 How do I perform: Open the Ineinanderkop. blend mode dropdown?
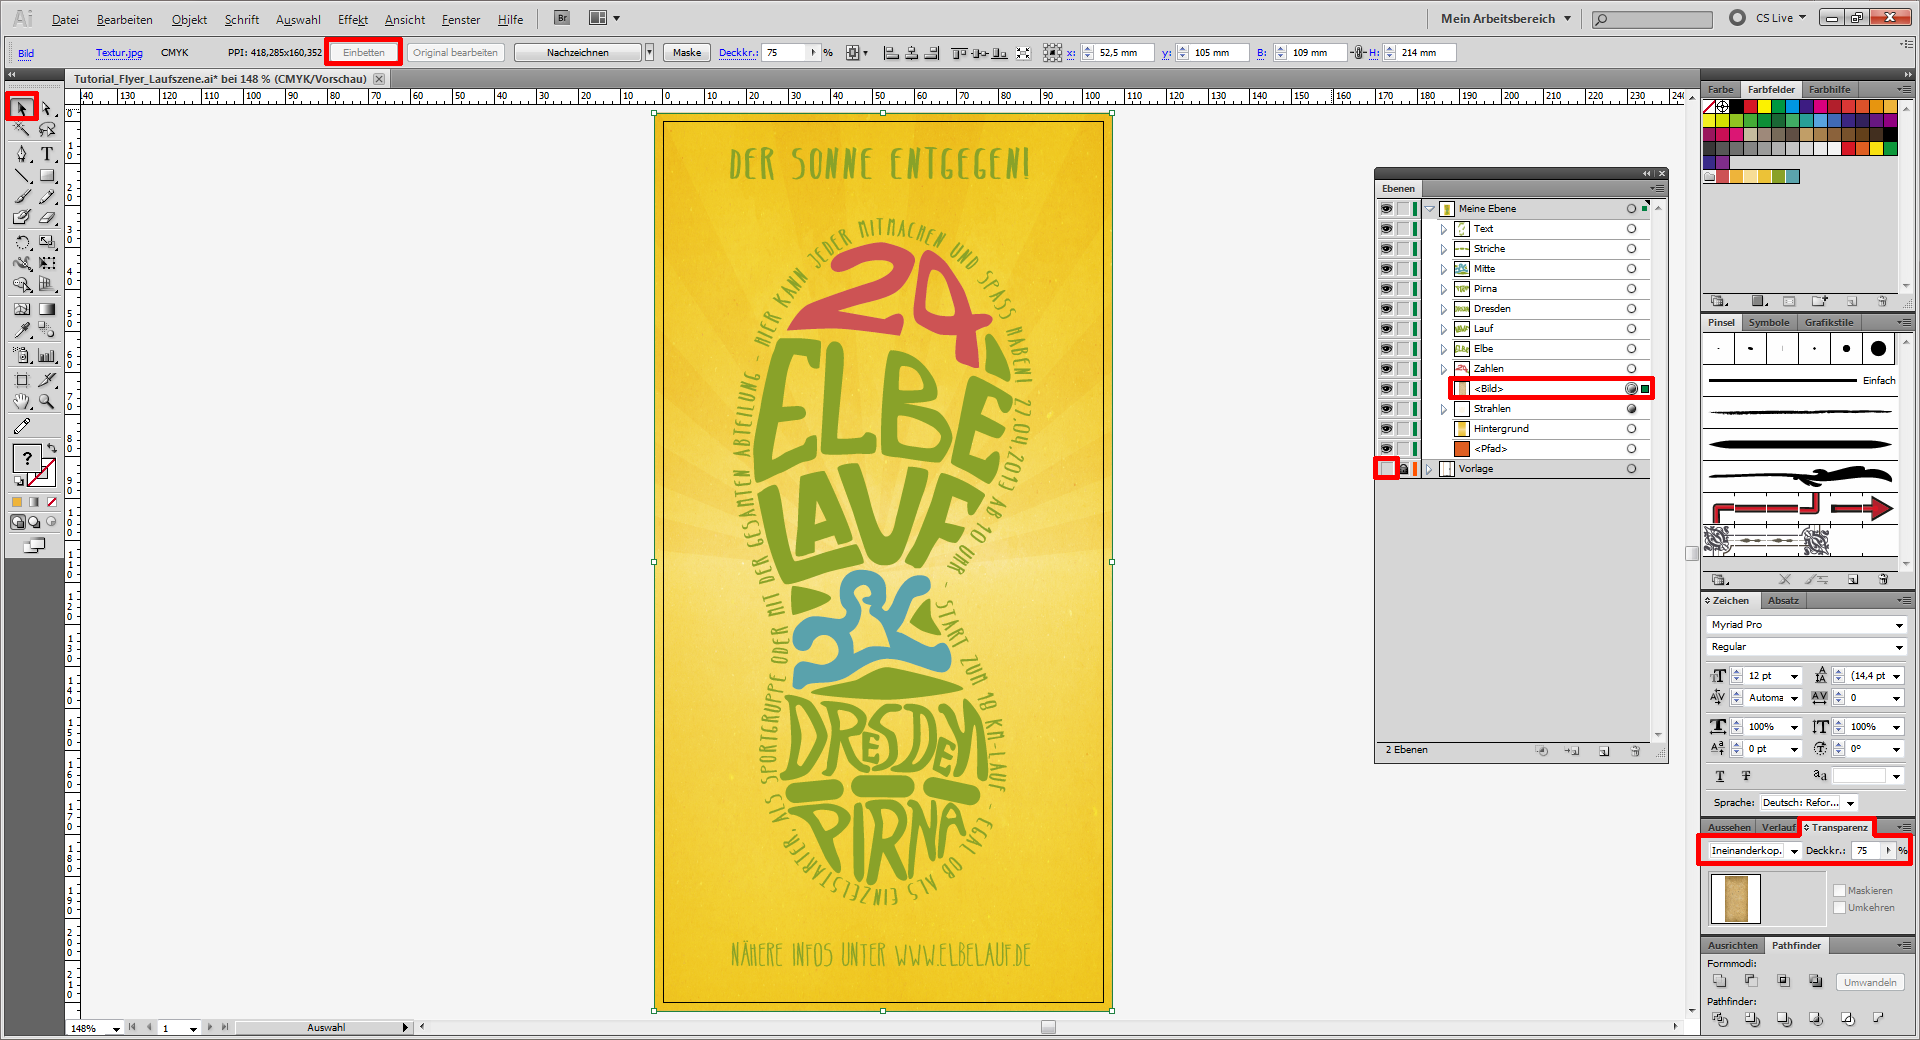click(x=1754, y=851)
